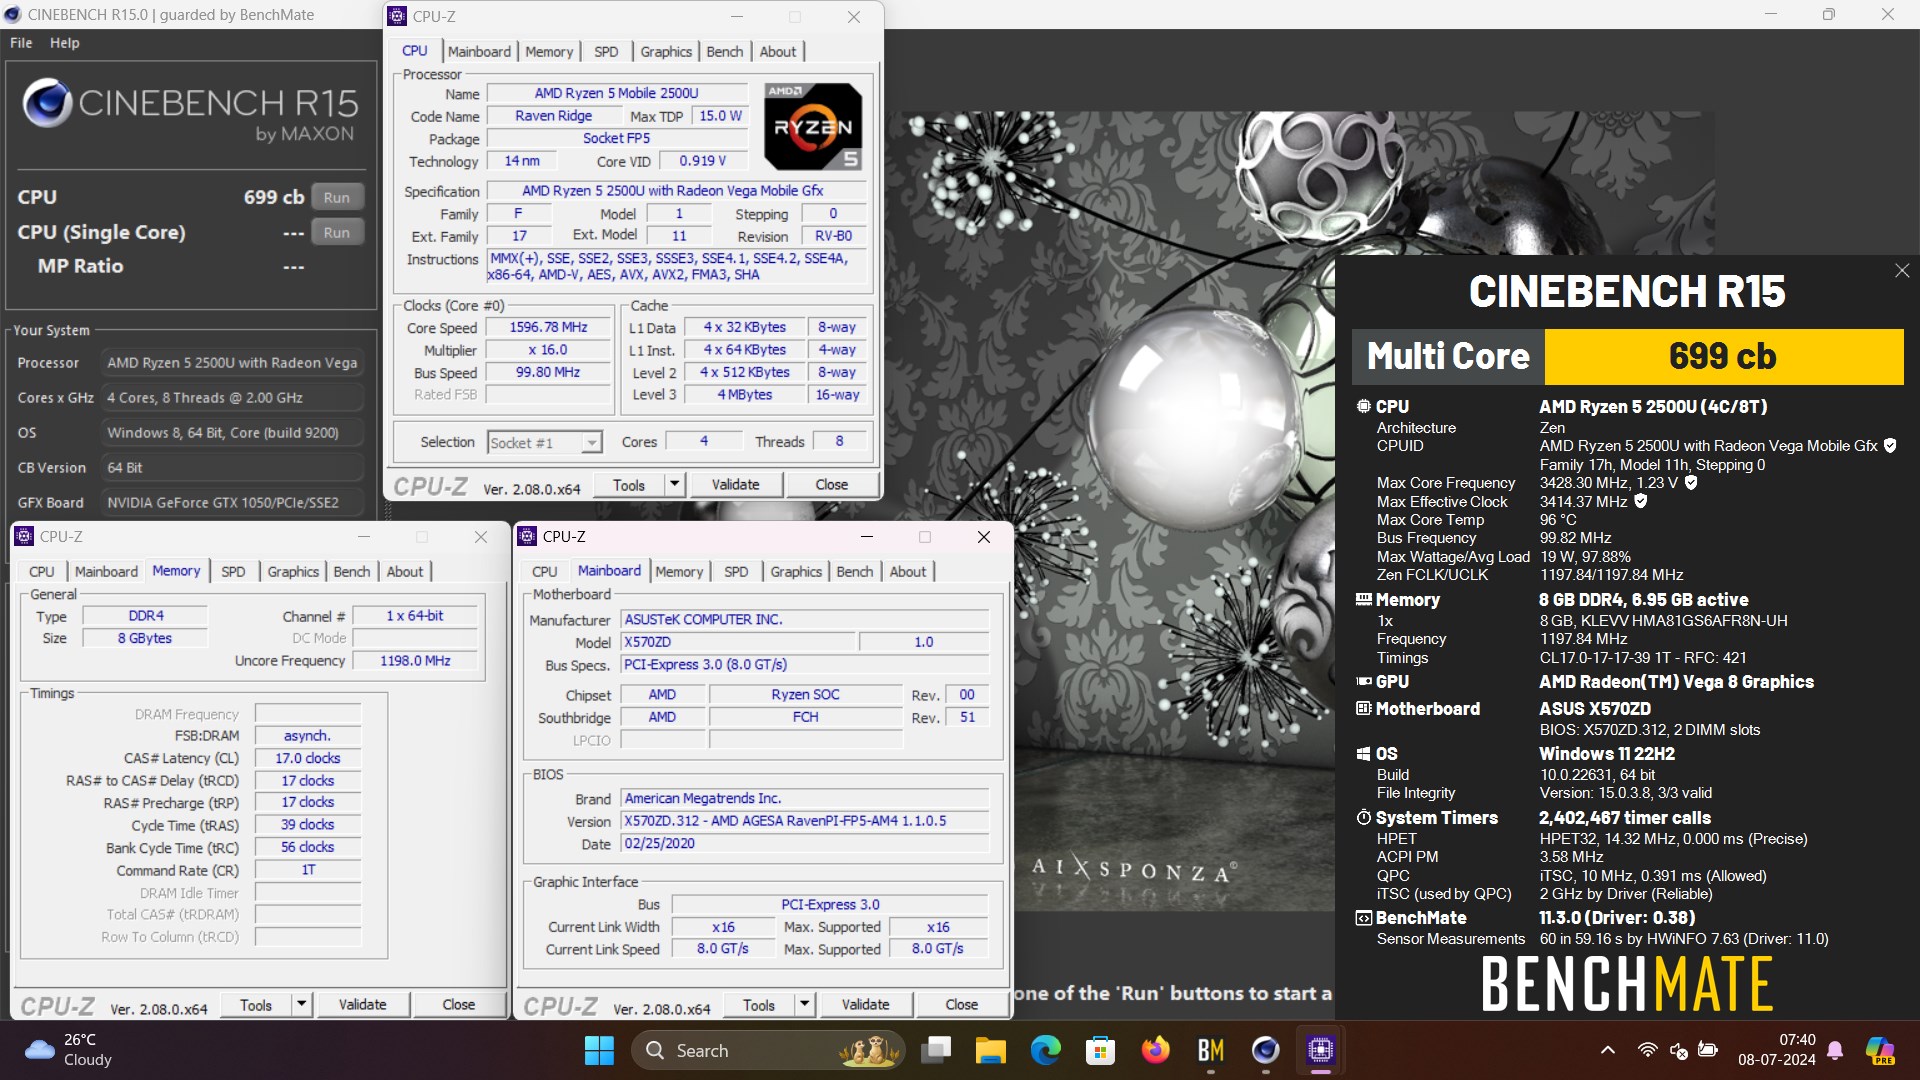Click the battery icon in the tray
Screen dimensions: 1920x1080
[1708, 1050]
